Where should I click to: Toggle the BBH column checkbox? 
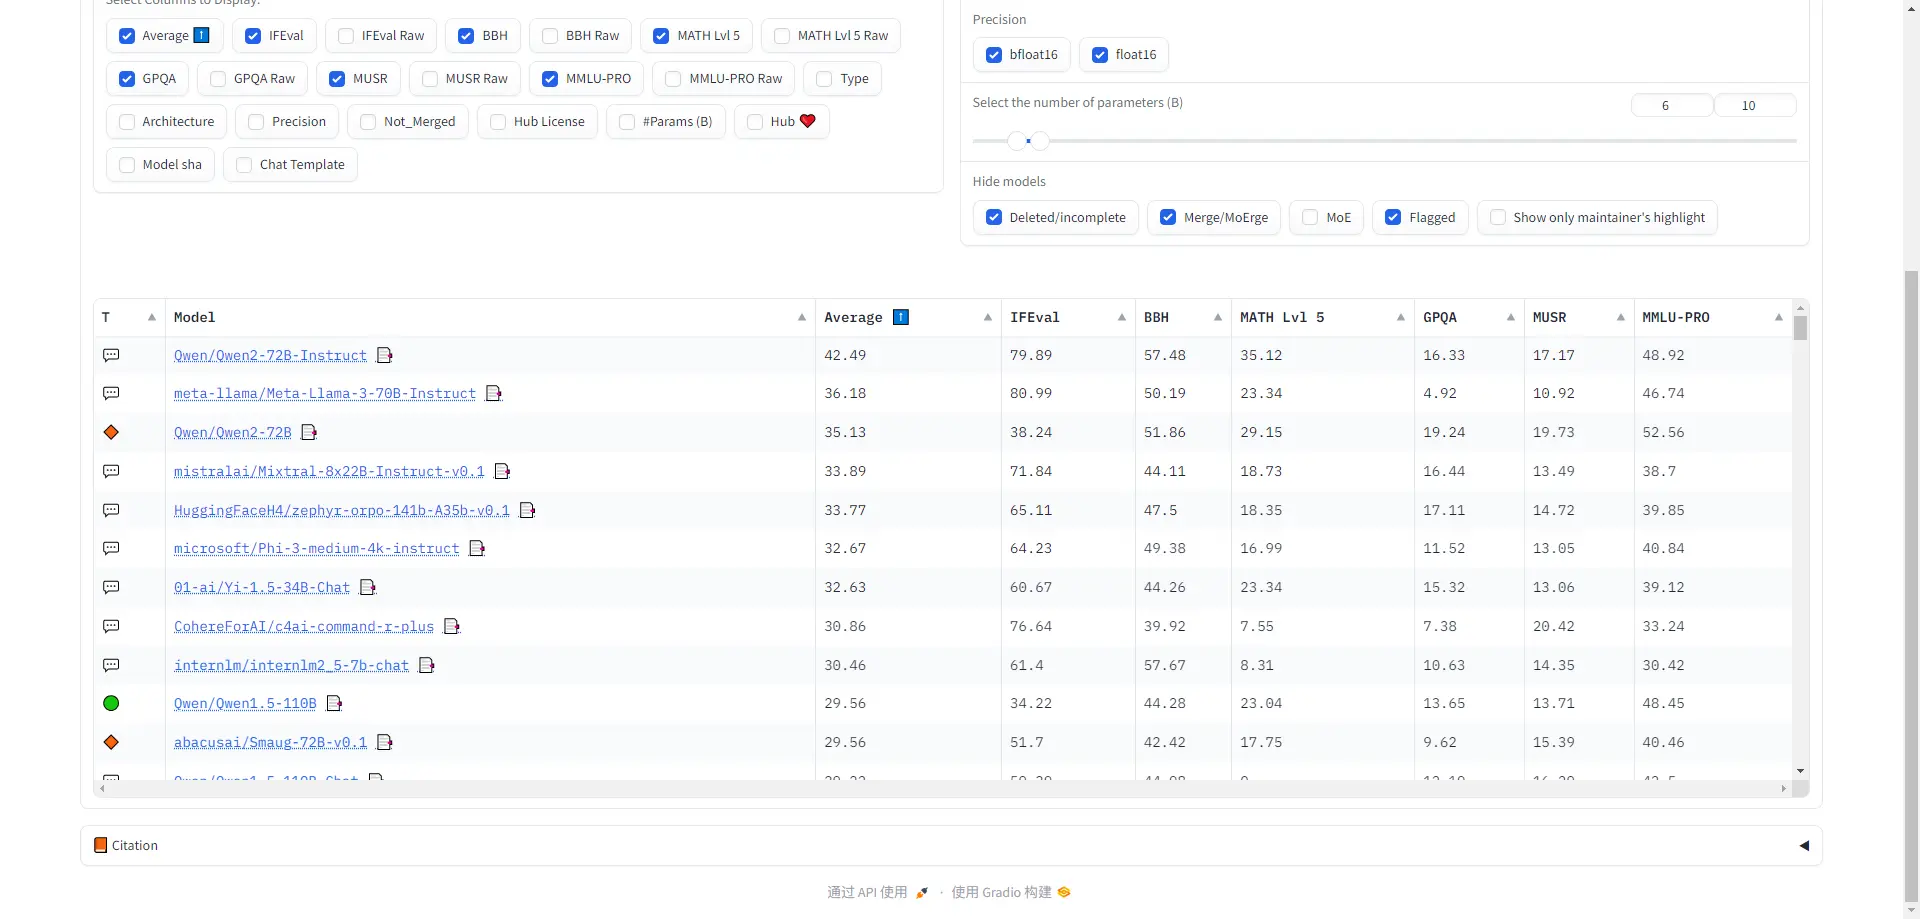[x=466, y=36]
